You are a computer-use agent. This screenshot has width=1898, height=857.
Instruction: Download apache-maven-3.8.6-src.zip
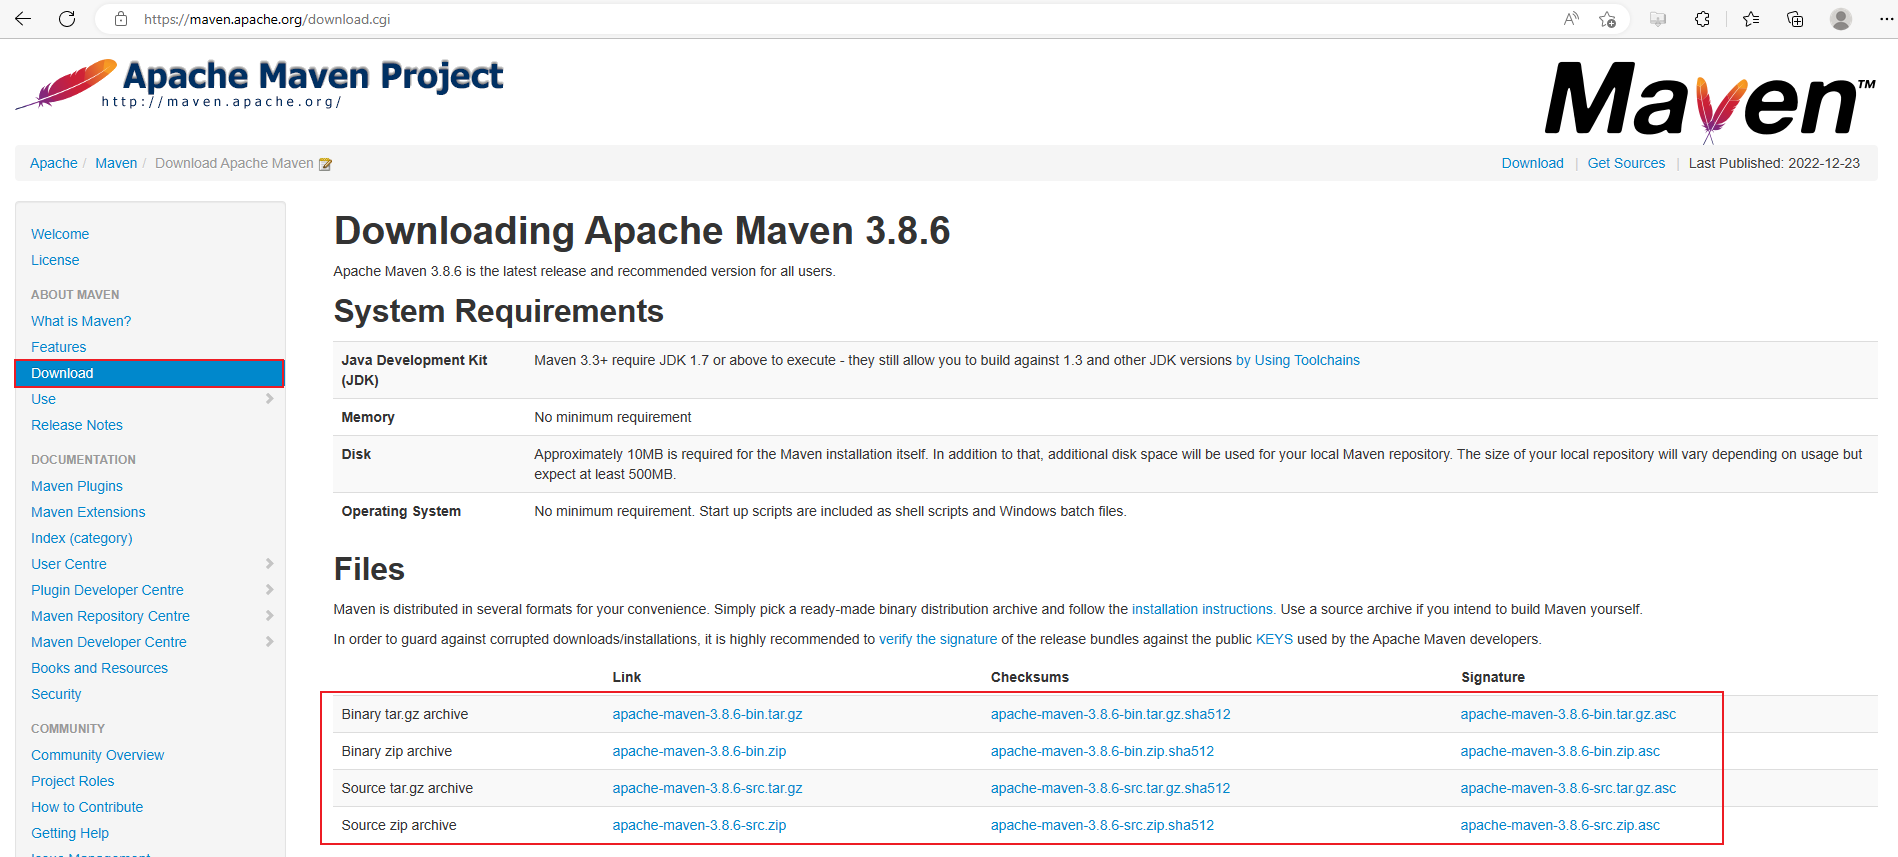(699, 825)
